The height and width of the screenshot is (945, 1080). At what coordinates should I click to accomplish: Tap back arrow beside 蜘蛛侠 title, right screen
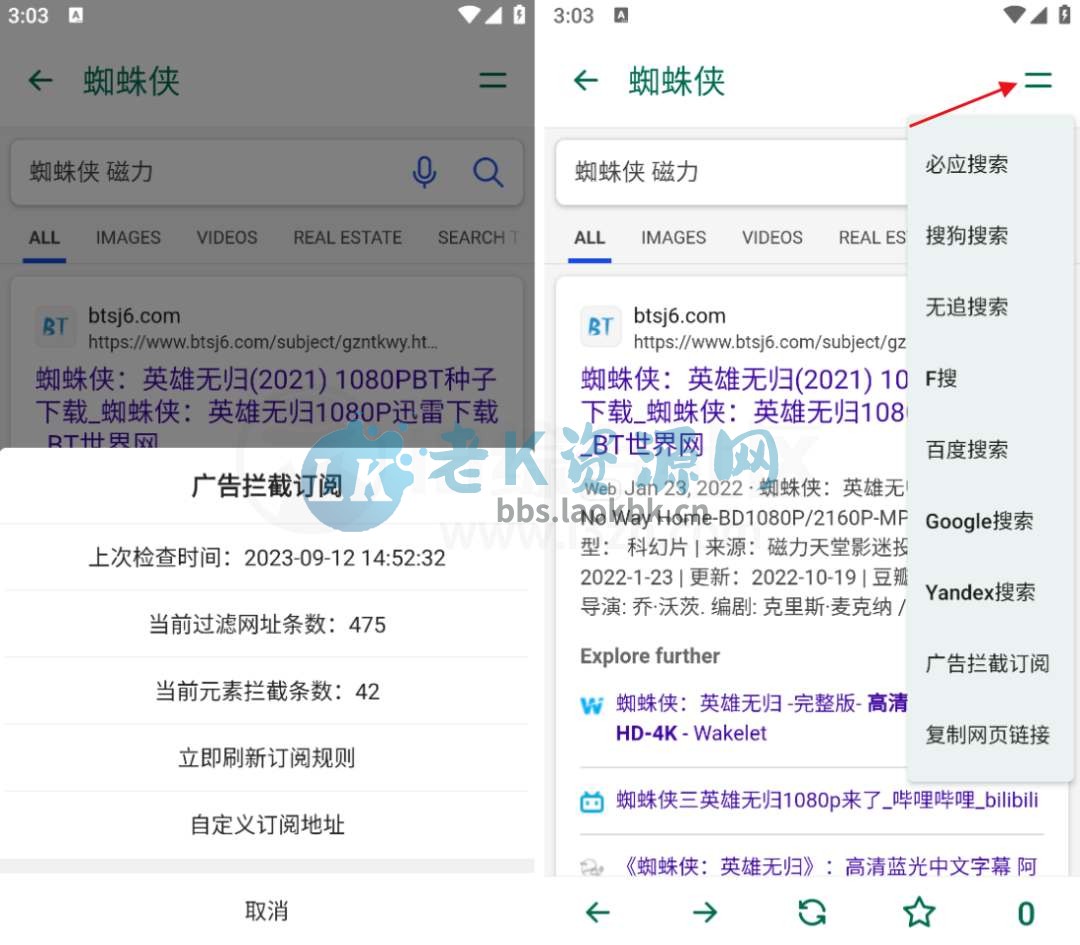[x=586, y=81]
